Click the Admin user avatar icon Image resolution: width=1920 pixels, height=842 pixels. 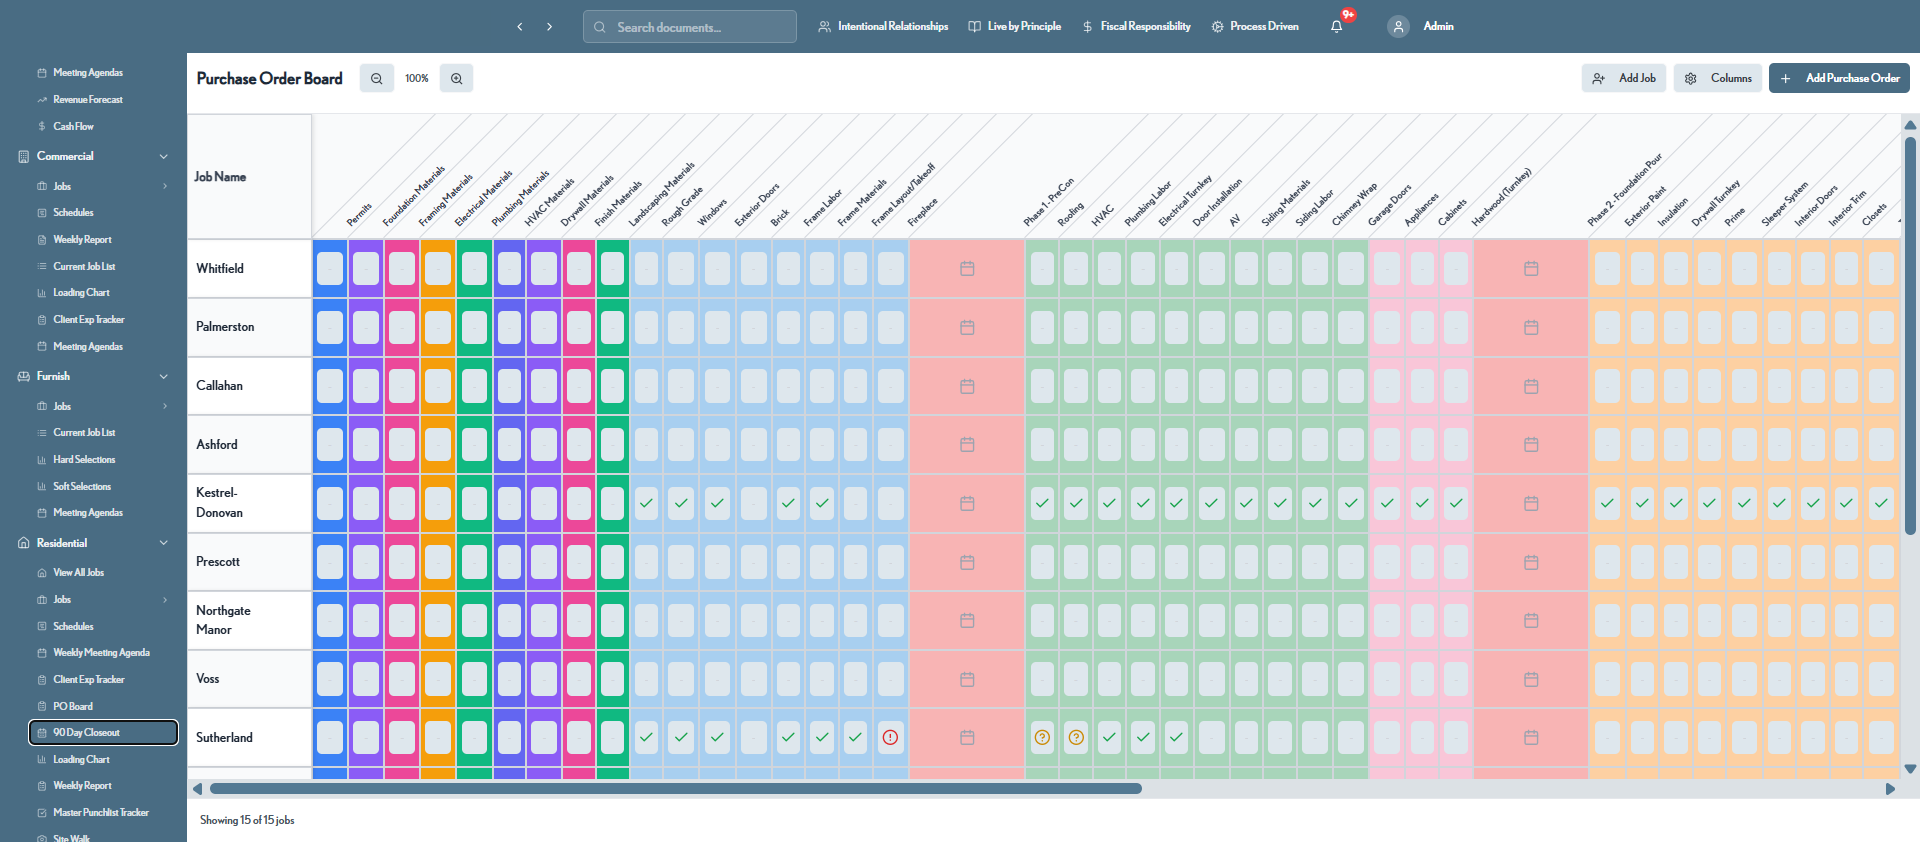pyautogui.click(x=1398, y=27)
